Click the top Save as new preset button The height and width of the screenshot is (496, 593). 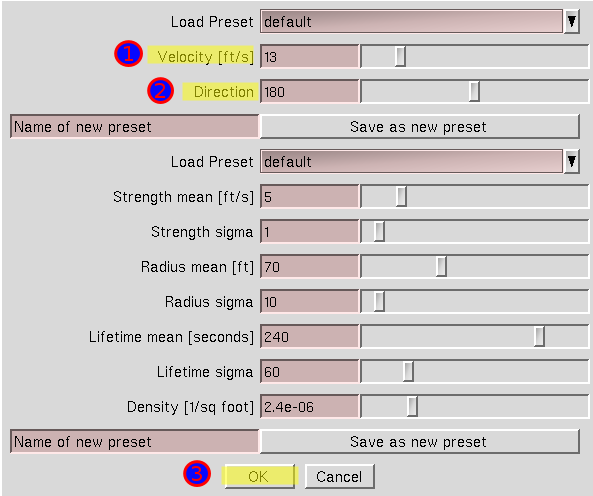tap(419, 127)
